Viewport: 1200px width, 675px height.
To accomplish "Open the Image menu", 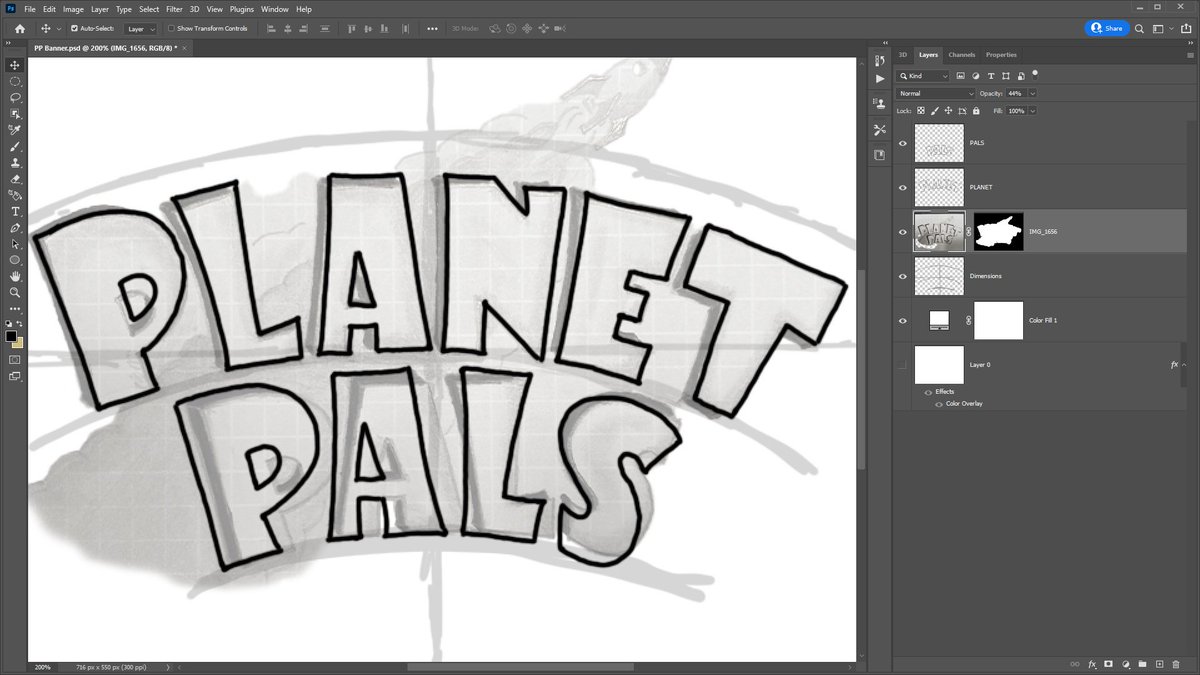I will tap(73, 9).
